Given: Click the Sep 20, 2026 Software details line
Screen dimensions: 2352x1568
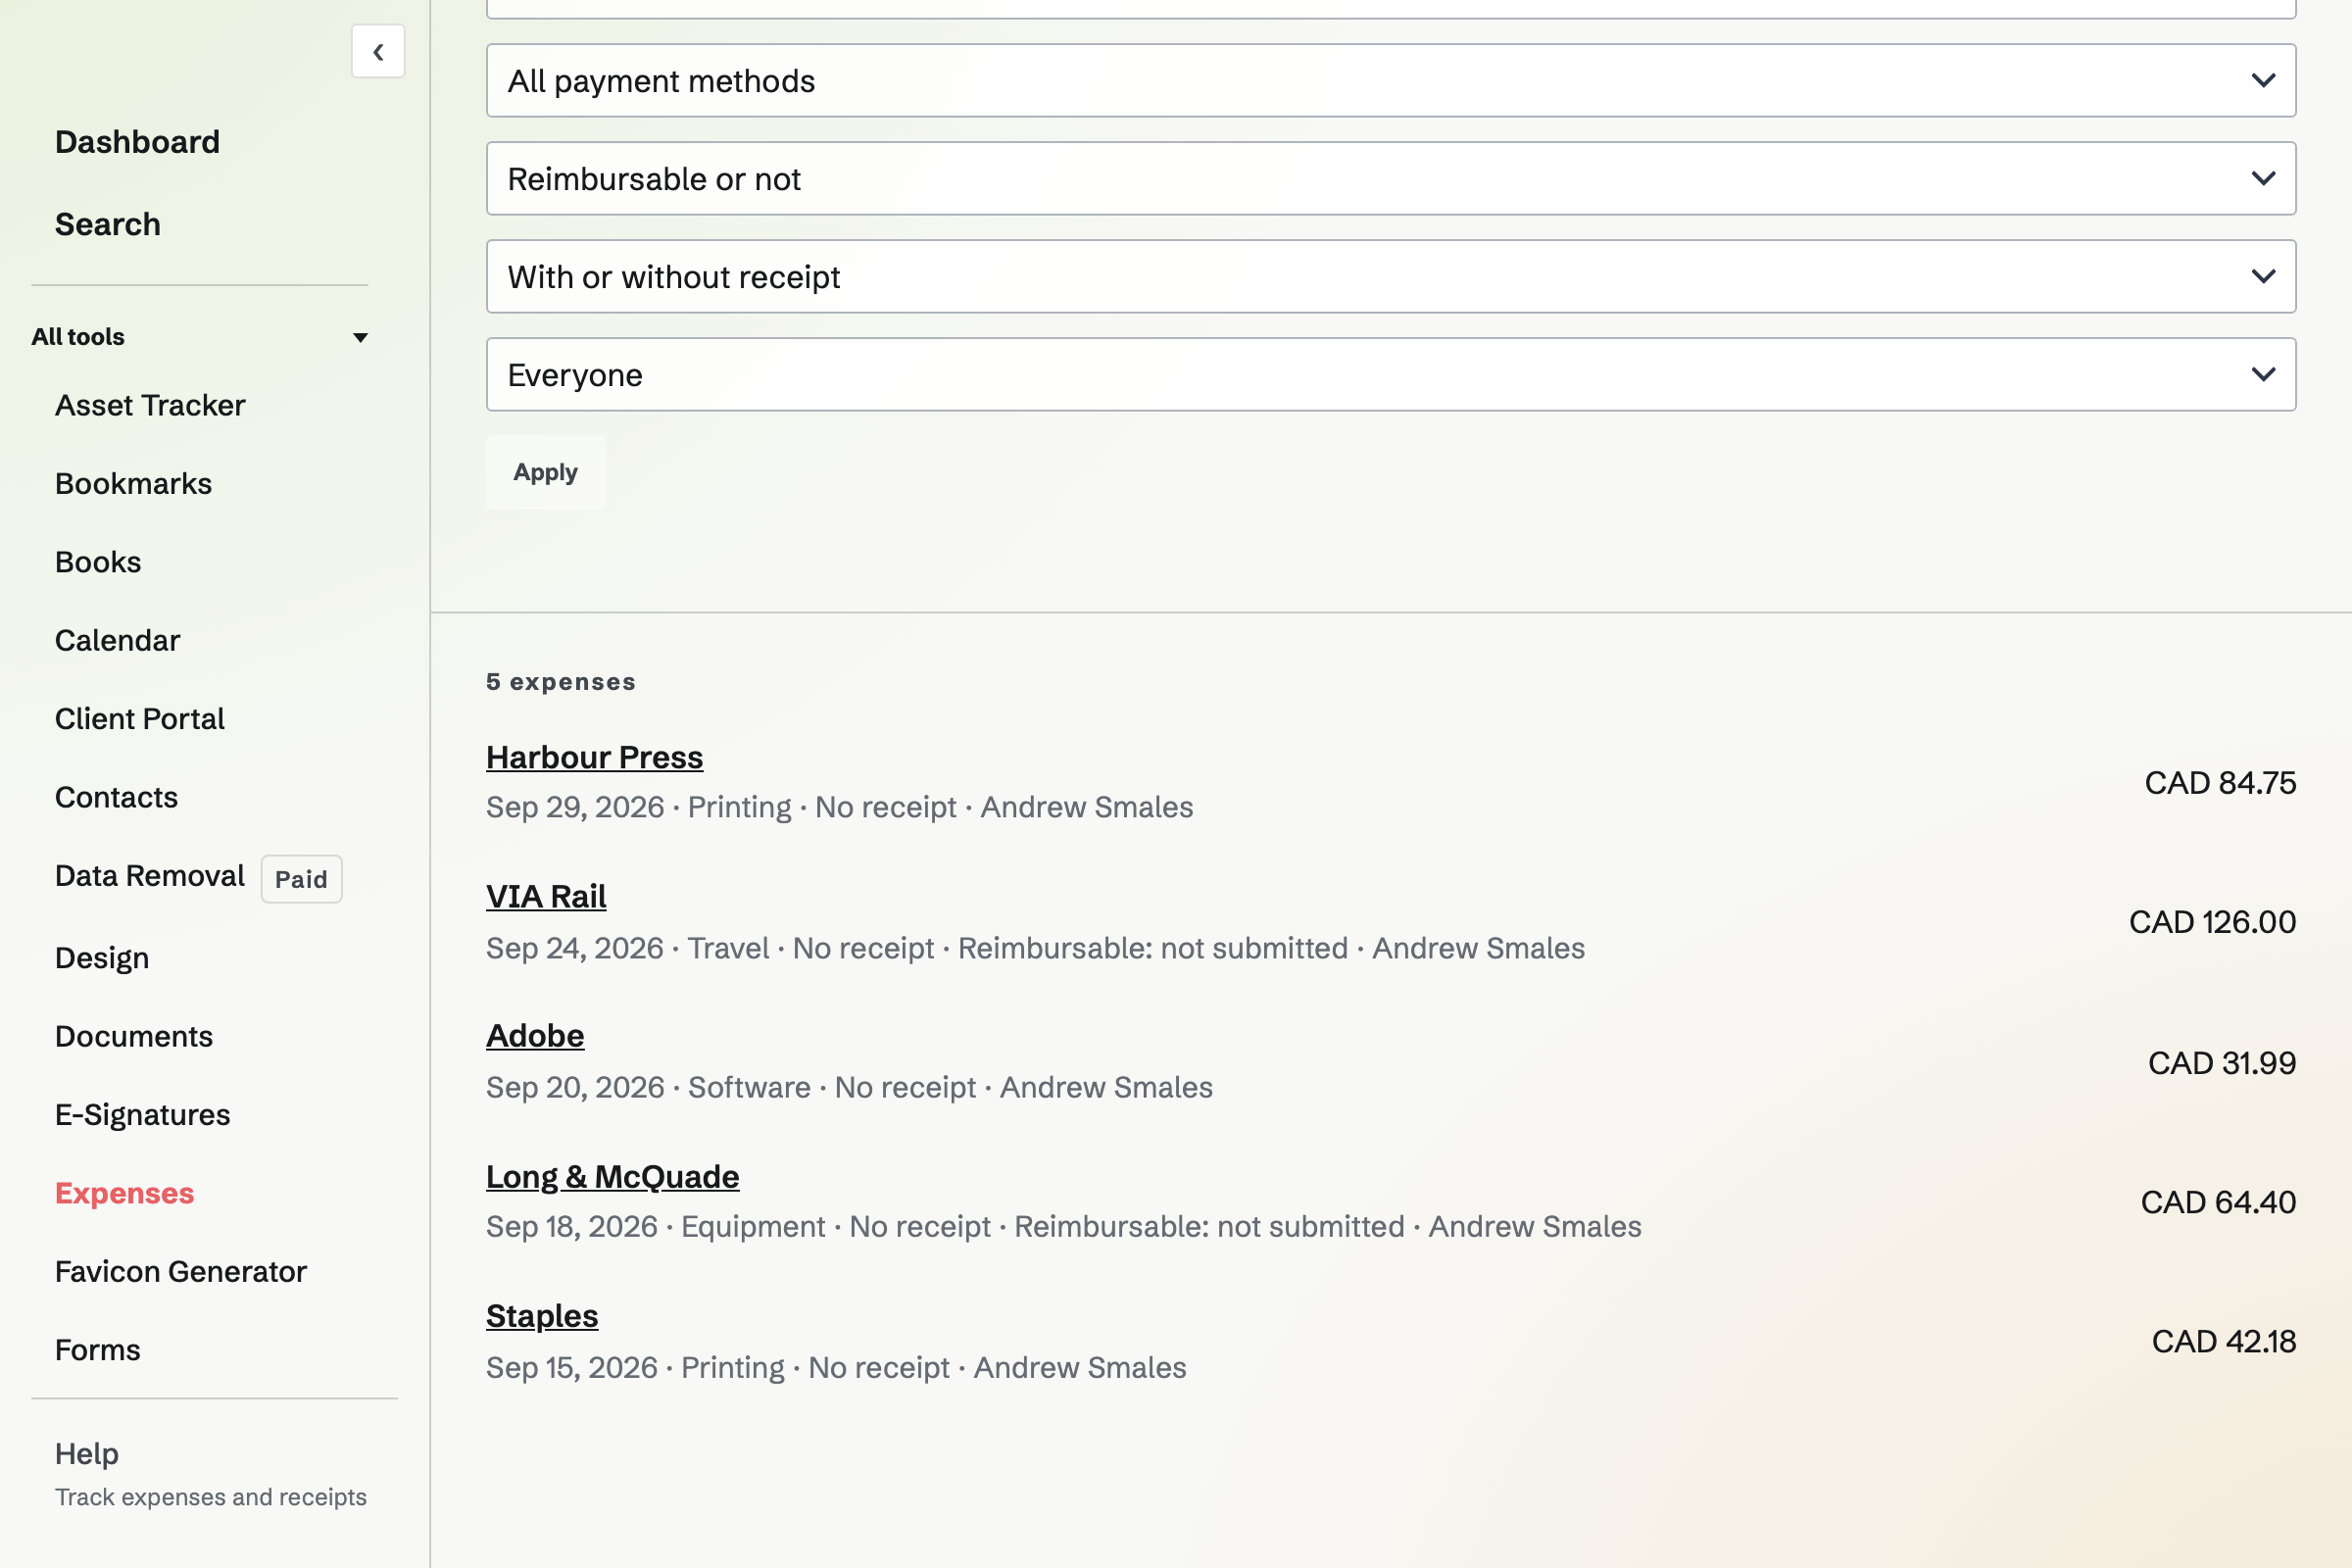Looking at the screenshot, I should click(849, 1087).
